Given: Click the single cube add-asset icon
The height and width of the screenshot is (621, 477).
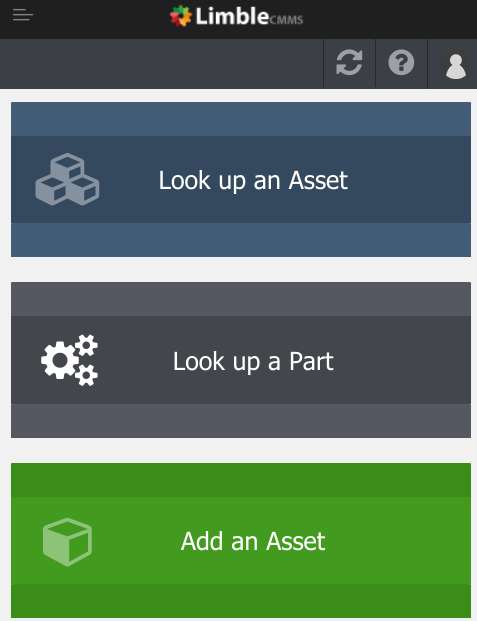Looking at the screenshot, I should coord(67,541).
